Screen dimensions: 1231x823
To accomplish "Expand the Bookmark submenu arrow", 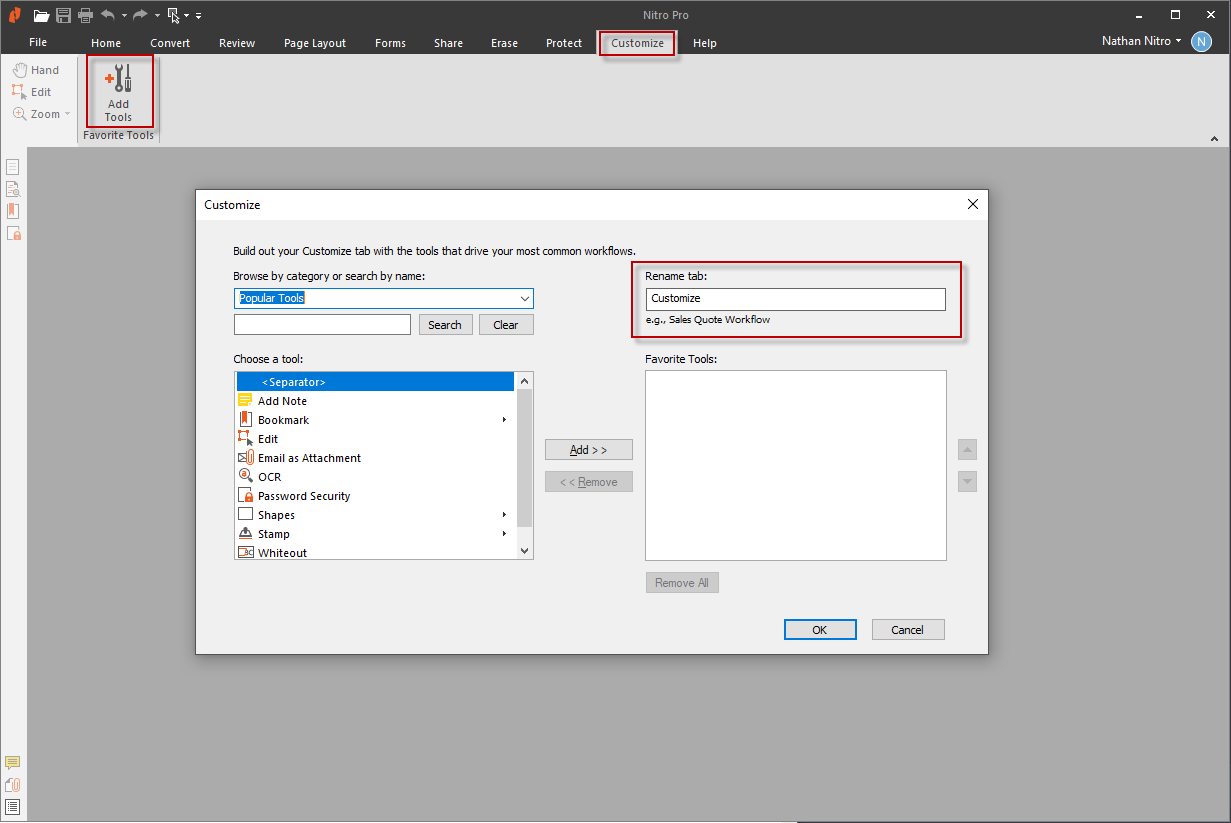I will (x=505, y=420).
